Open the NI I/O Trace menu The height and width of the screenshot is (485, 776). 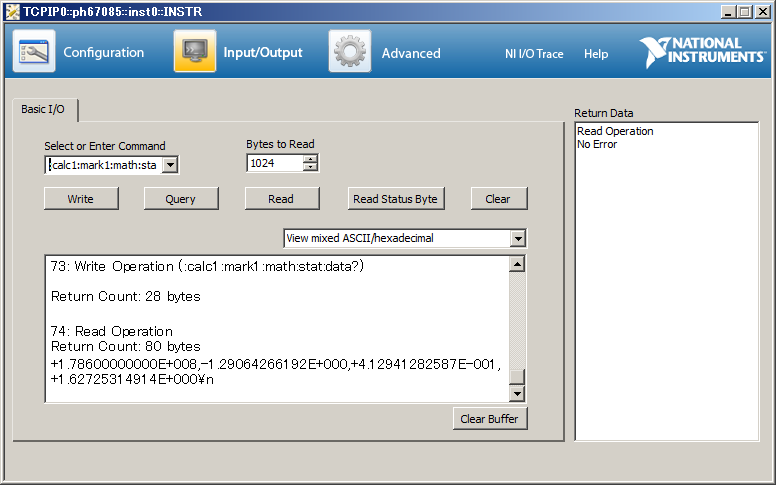click(x=534, y=53)
